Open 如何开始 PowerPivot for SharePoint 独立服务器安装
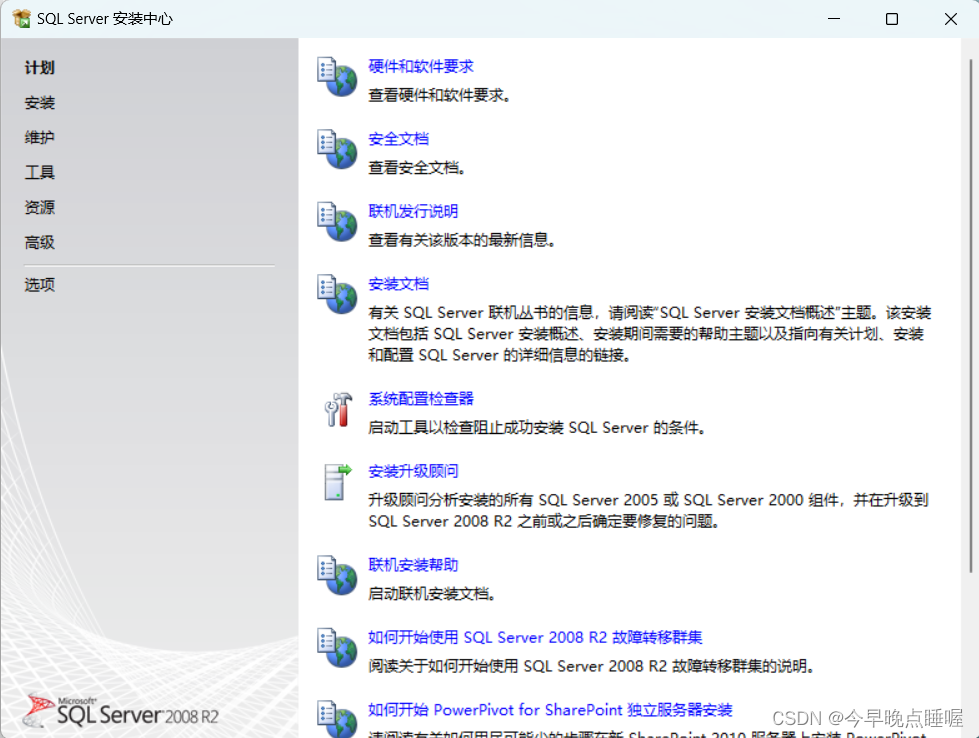This screenshot has width=979, height=738. [x=550, y=709]
